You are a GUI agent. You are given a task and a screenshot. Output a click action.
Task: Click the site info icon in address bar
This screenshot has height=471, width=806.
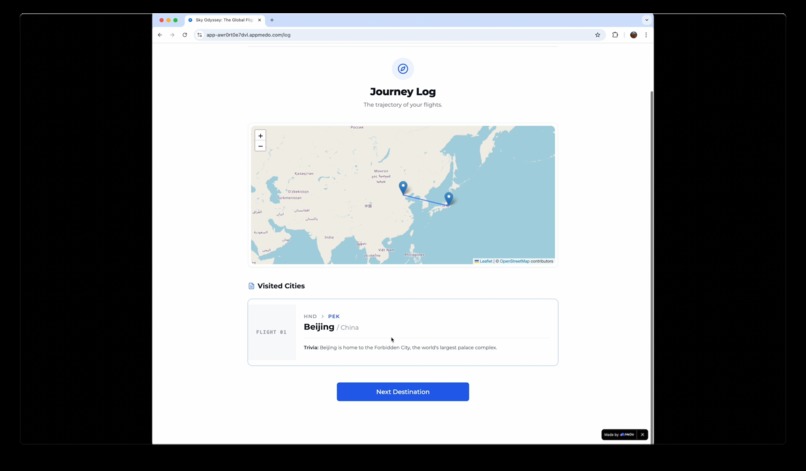pos(199,35)
